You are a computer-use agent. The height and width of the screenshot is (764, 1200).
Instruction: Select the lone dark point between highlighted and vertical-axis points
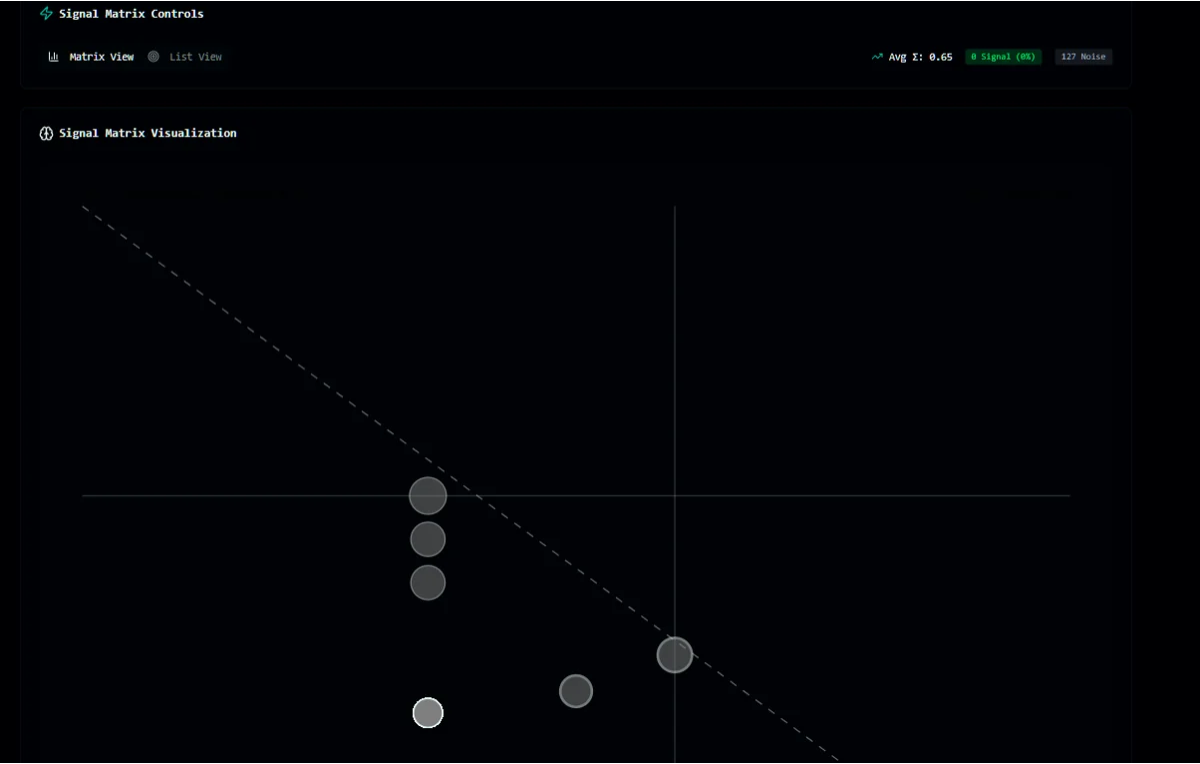[x=576, y=691]
